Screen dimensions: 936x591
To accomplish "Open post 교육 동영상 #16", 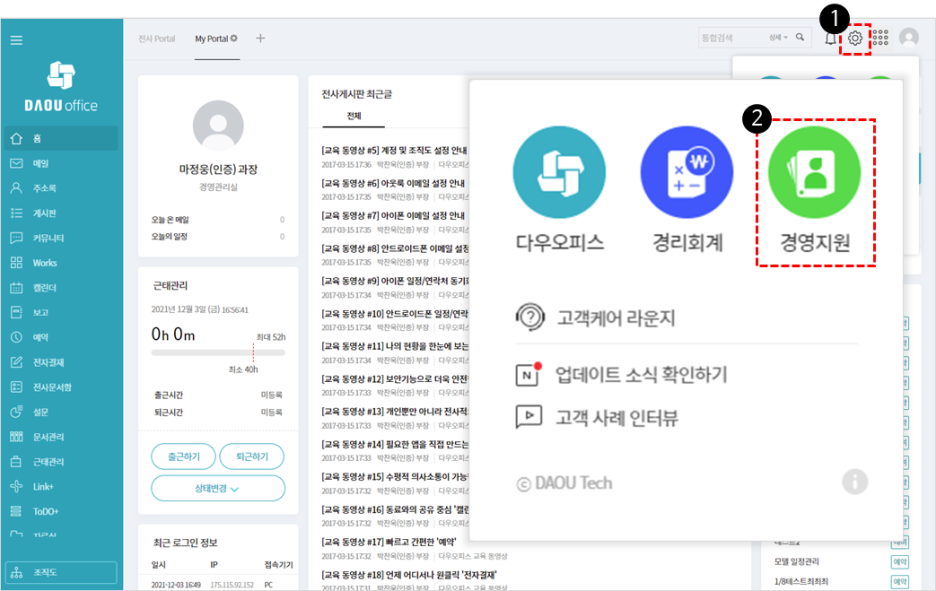I will click(x=395, y=510).
